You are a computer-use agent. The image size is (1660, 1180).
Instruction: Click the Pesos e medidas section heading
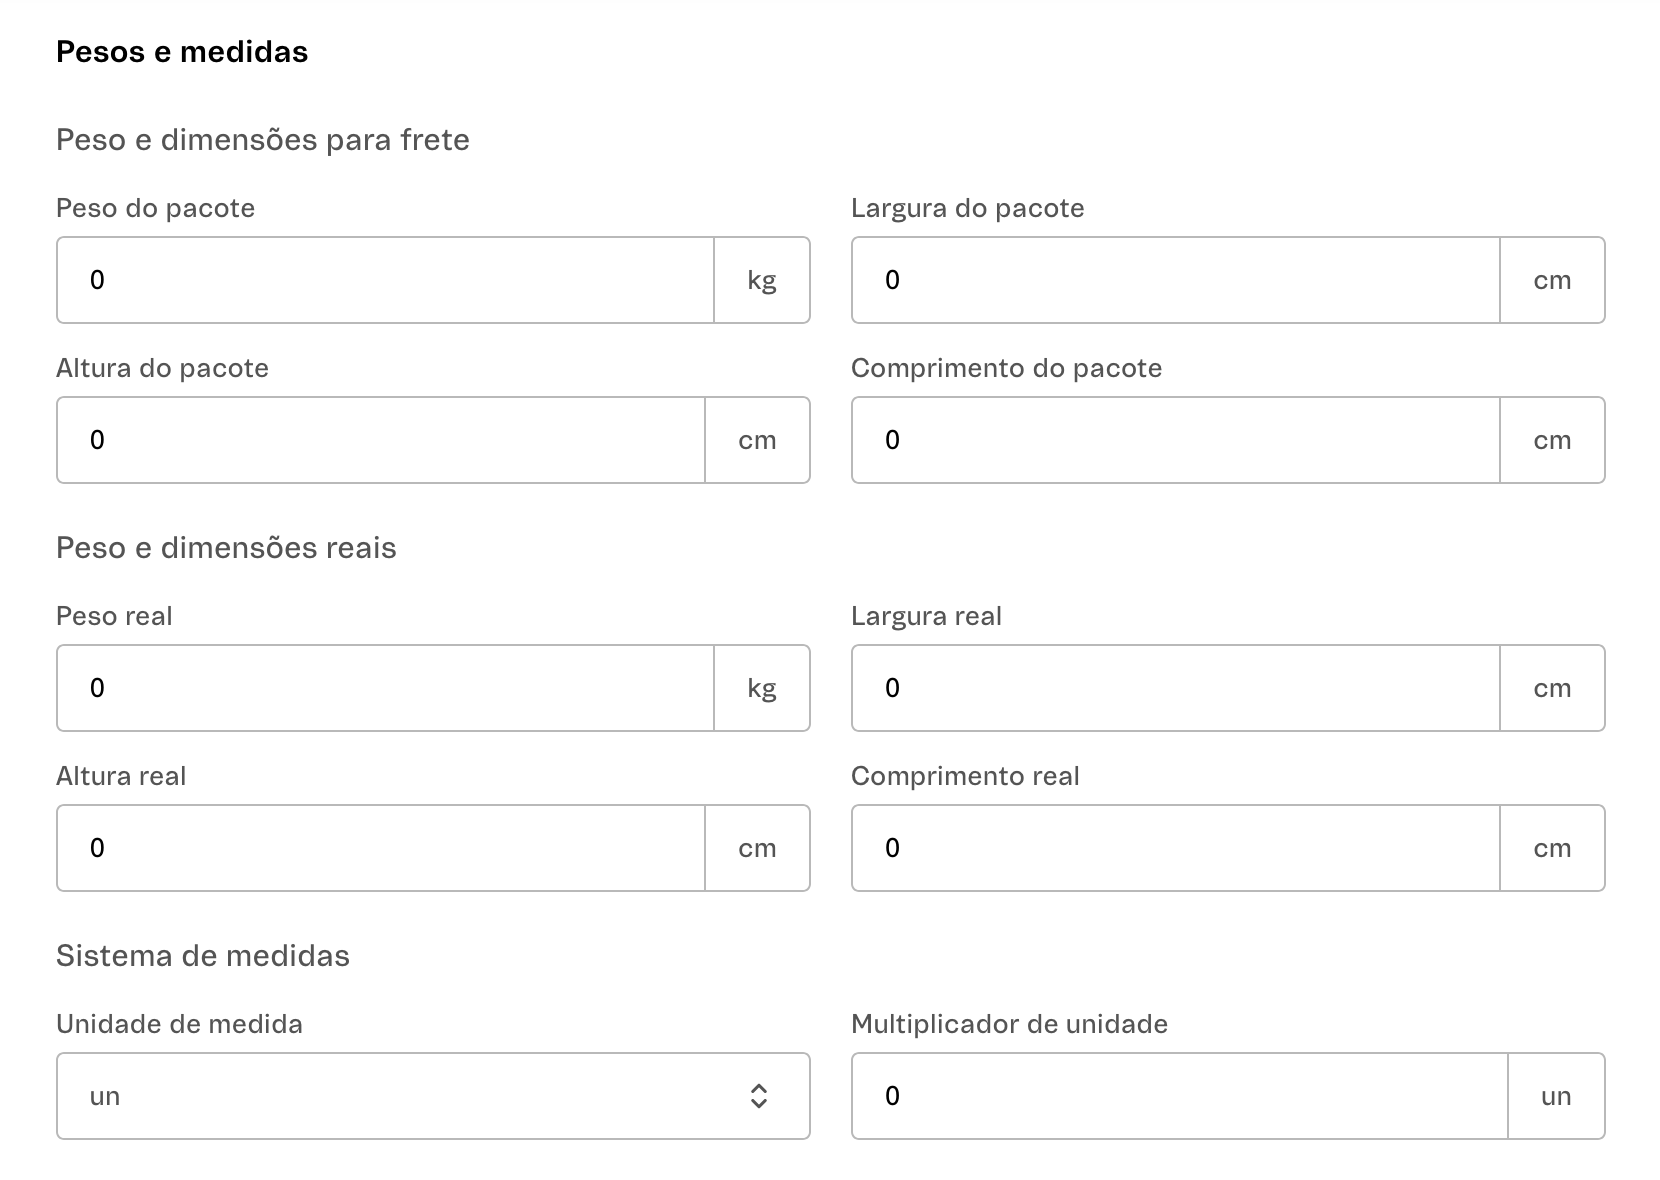(x=182, y=51)
